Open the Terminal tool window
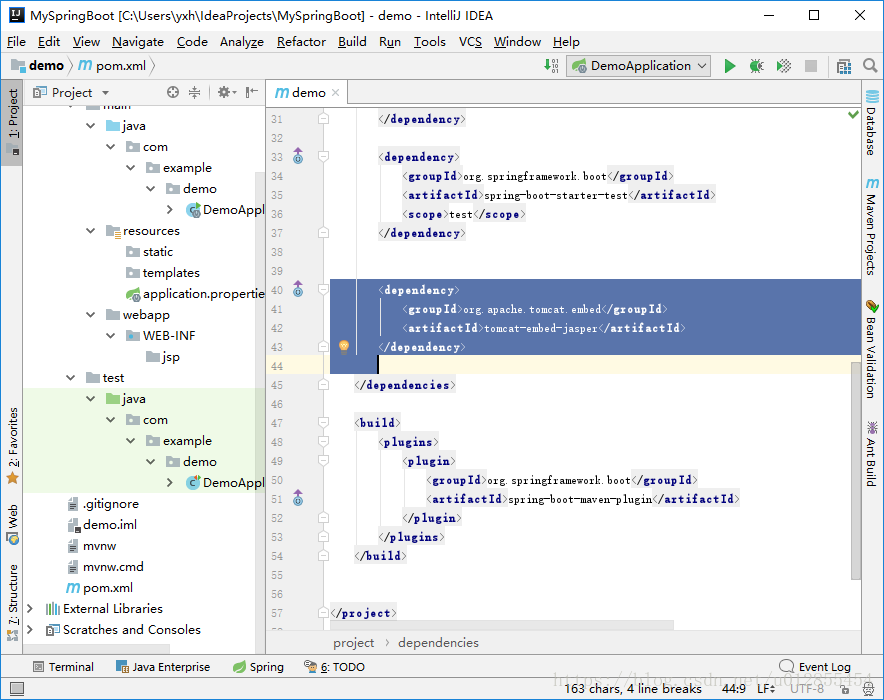884x700 pixels. 63,667
